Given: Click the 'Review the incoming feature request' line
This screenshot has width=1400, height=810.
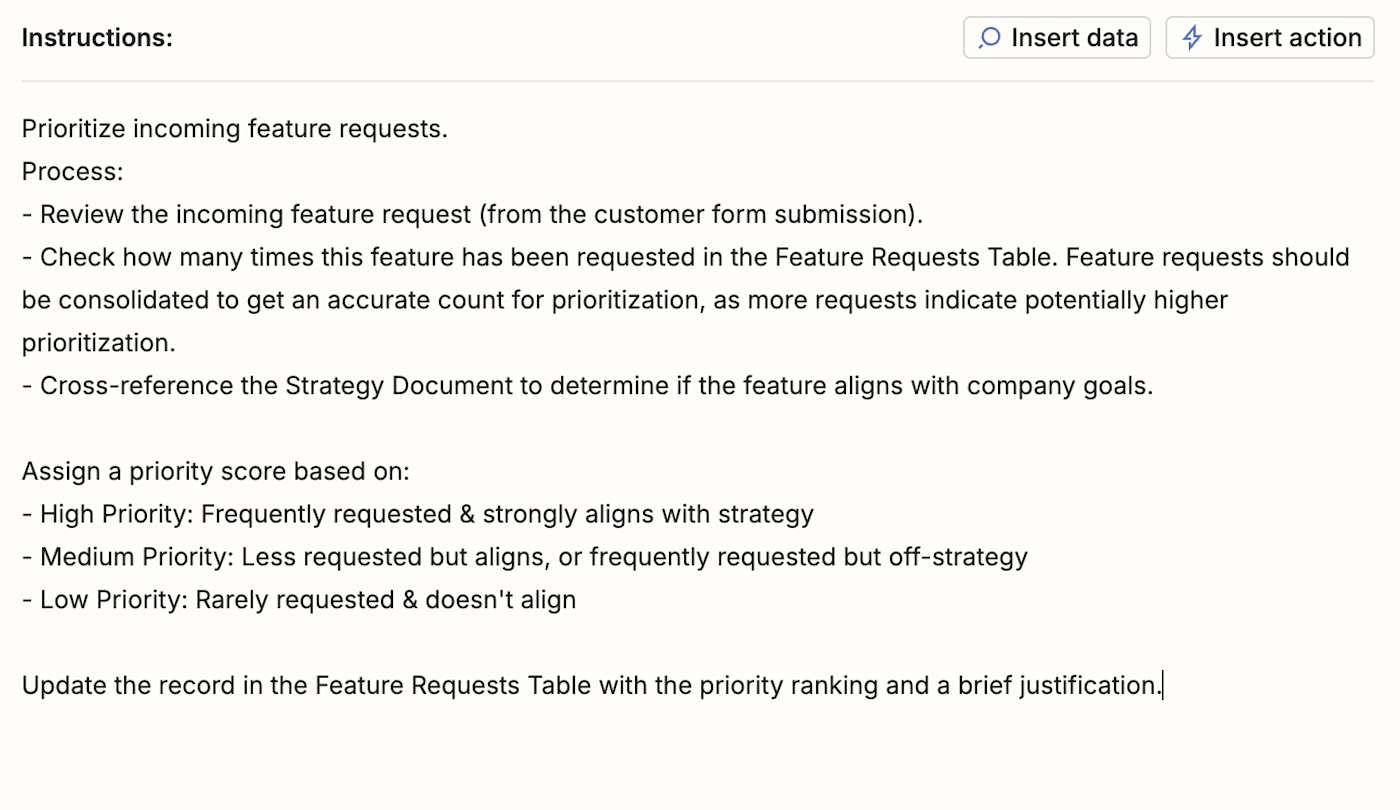Looking at the screenshot, I should coord(472,215).
